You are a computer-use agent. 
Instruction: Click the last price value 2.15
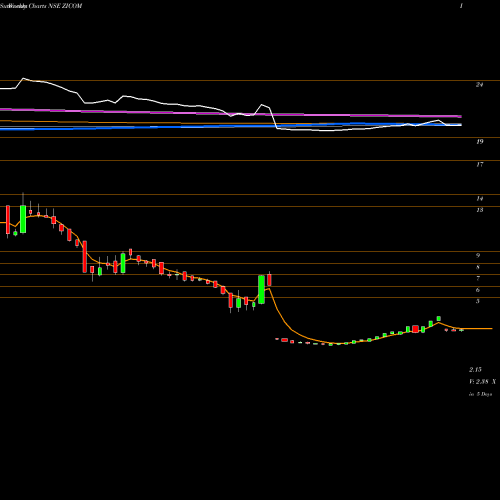(x=475, y=370)
